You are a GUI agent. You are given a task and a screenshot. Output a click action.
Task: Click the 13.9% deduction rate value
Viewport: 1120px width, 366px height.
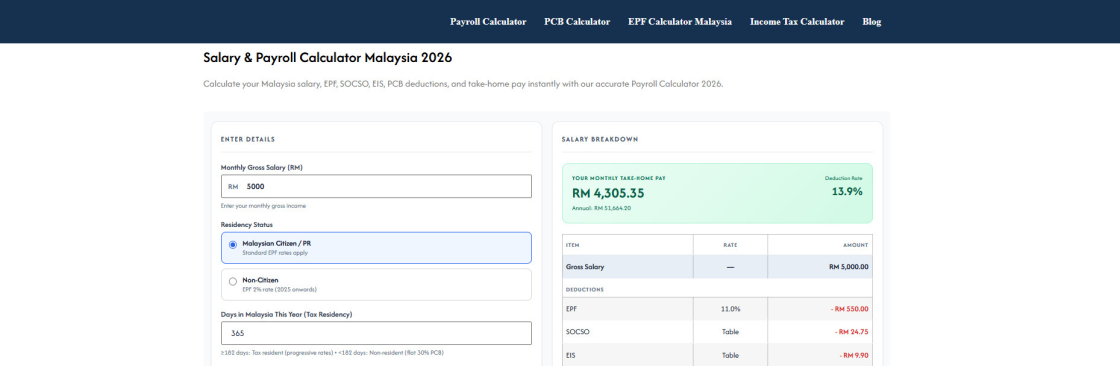(x=846, y=192)
